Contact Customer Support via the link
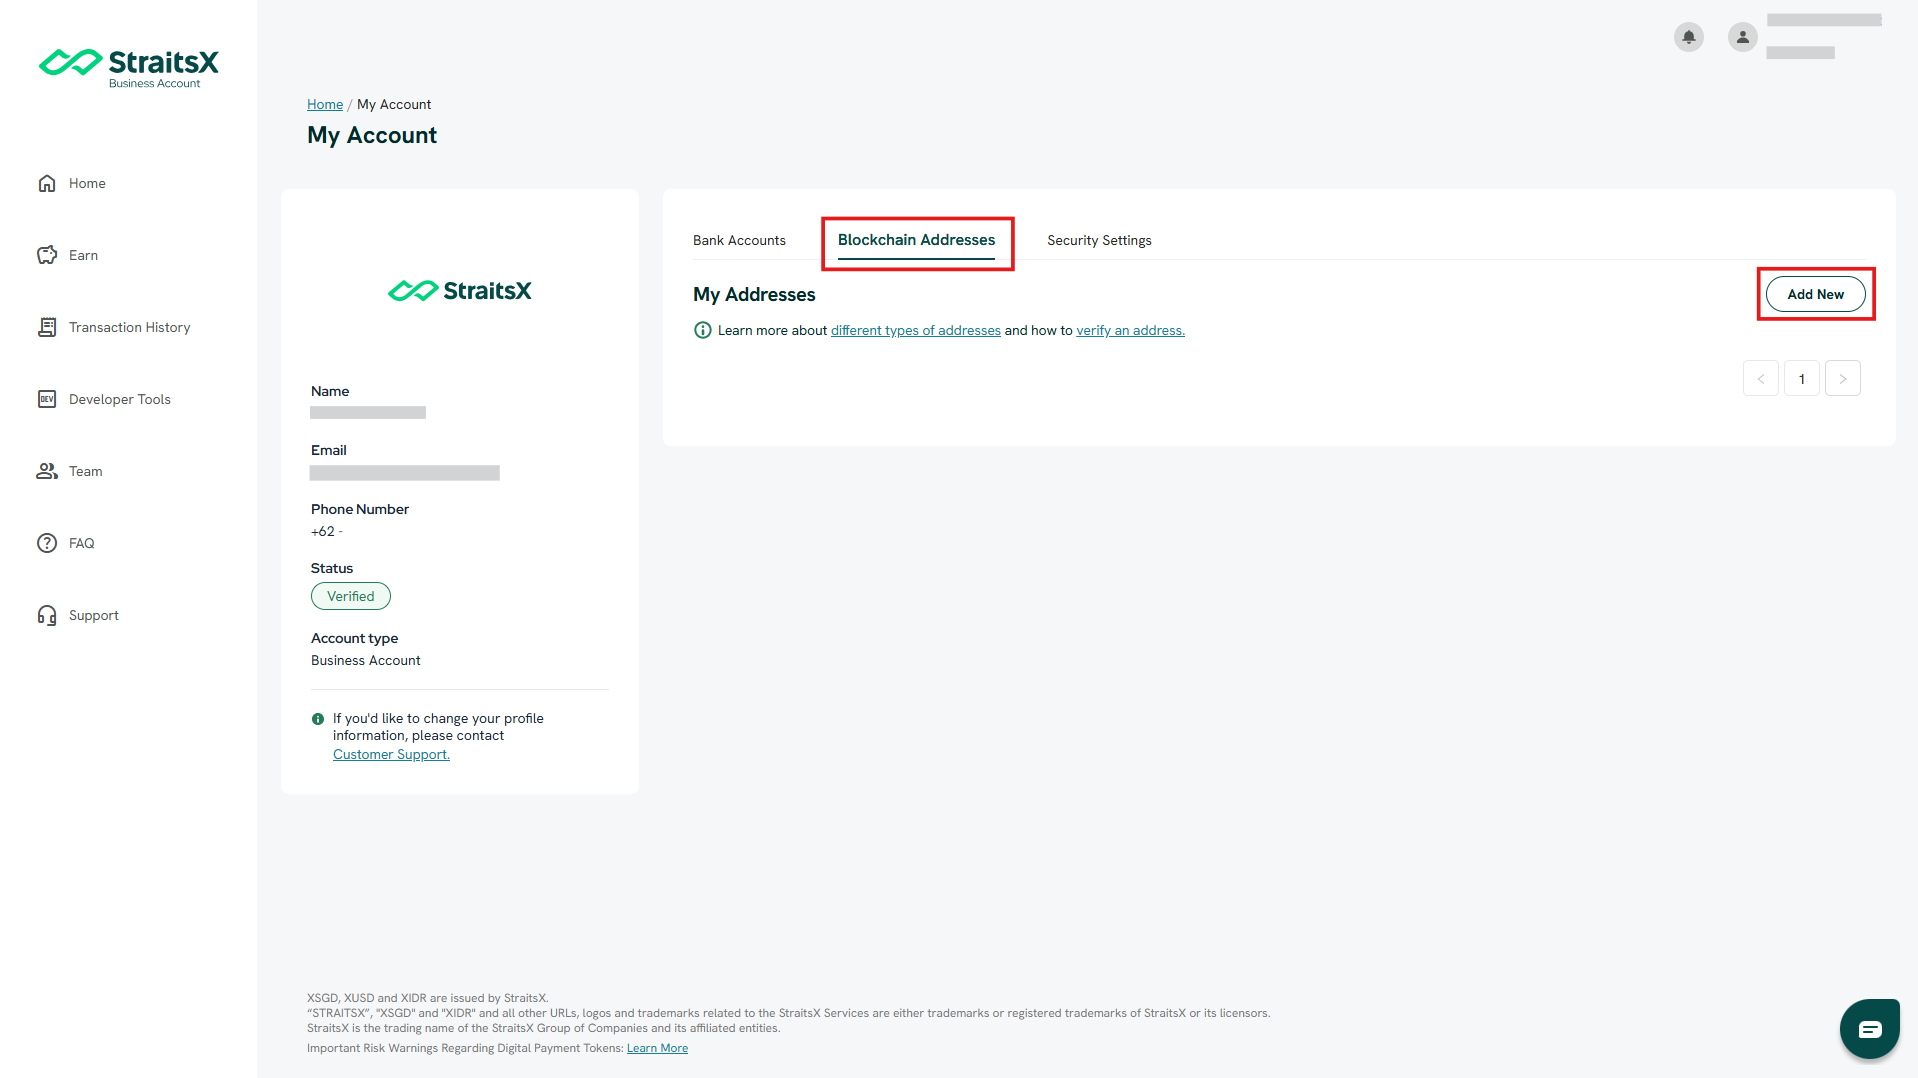 coord(391,754)
